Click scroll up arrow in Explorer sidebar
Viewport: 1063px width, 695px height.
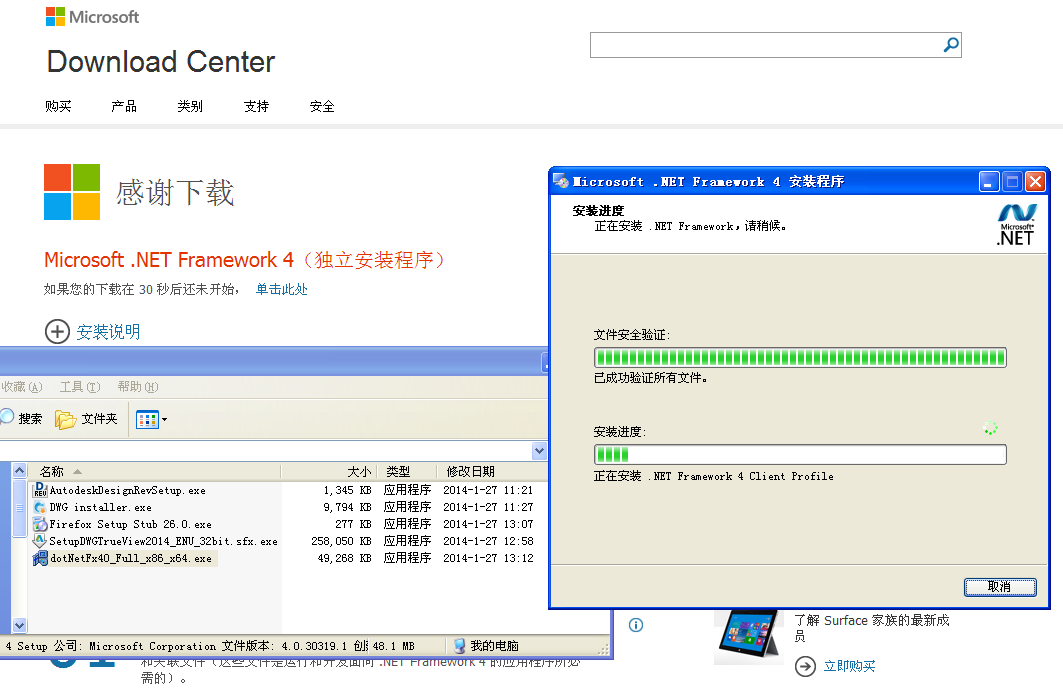click(x=19, y=471)
